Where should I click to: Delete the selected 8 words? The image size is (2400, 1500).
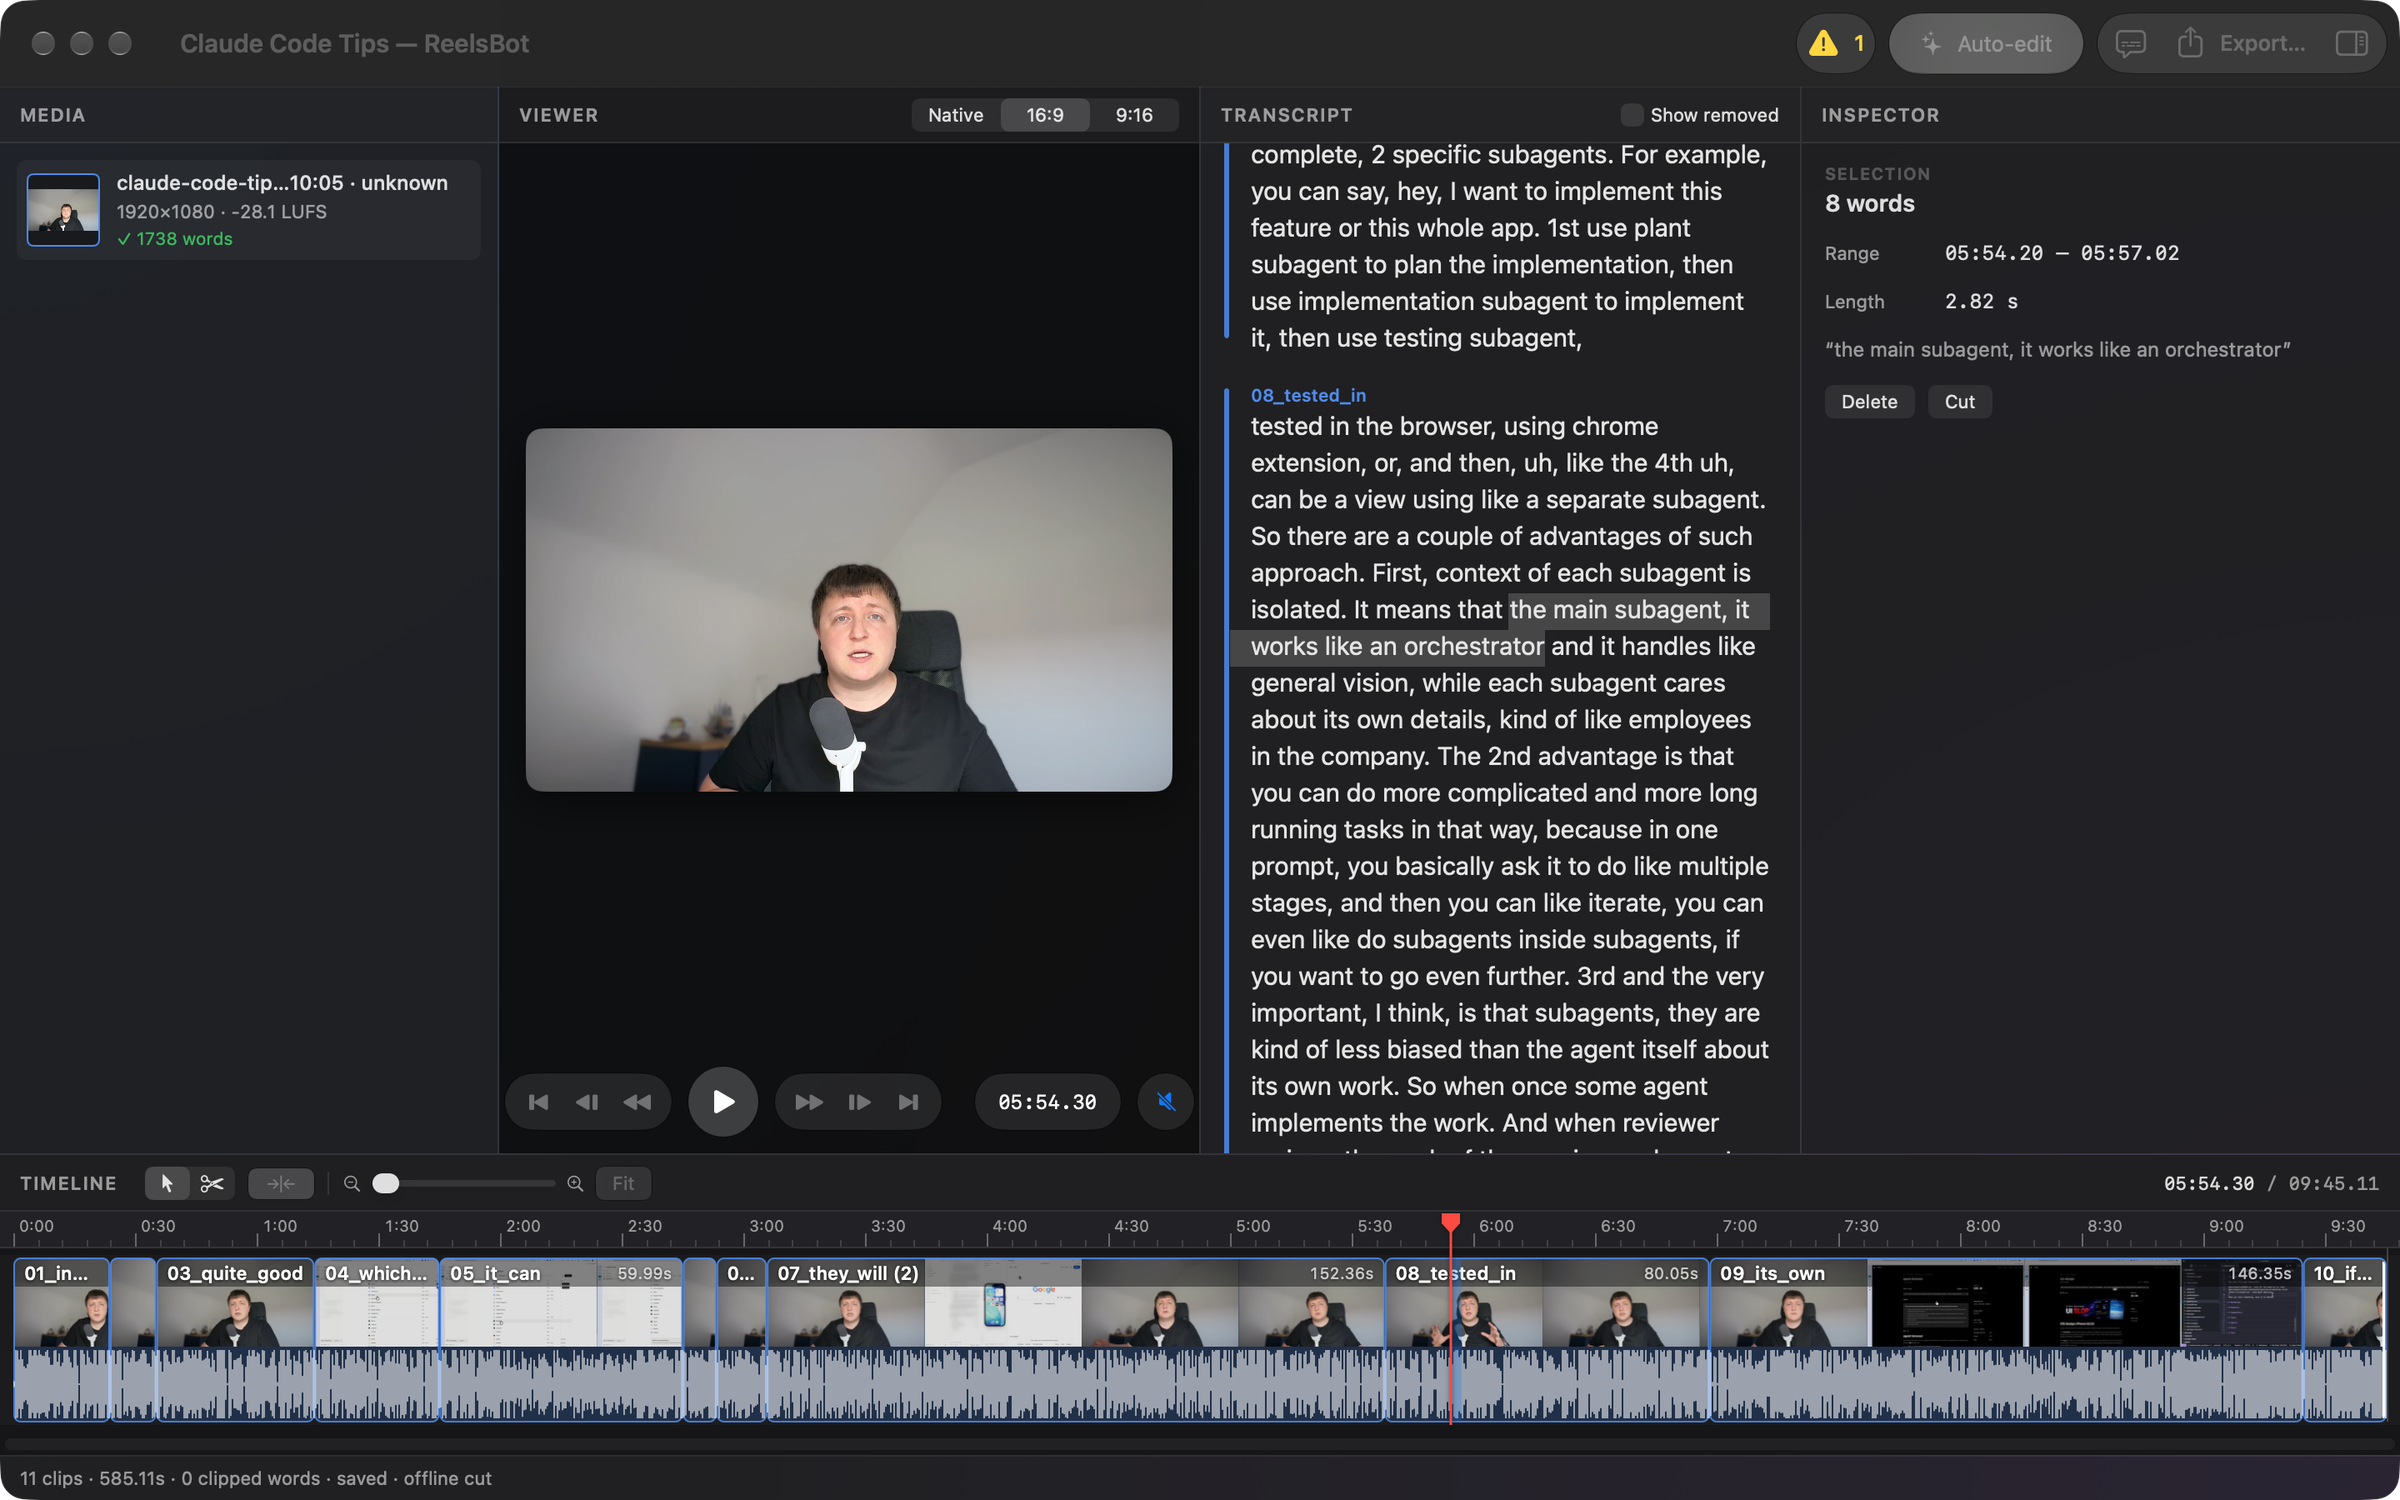pyautogui.click(x=1869, y=401)
